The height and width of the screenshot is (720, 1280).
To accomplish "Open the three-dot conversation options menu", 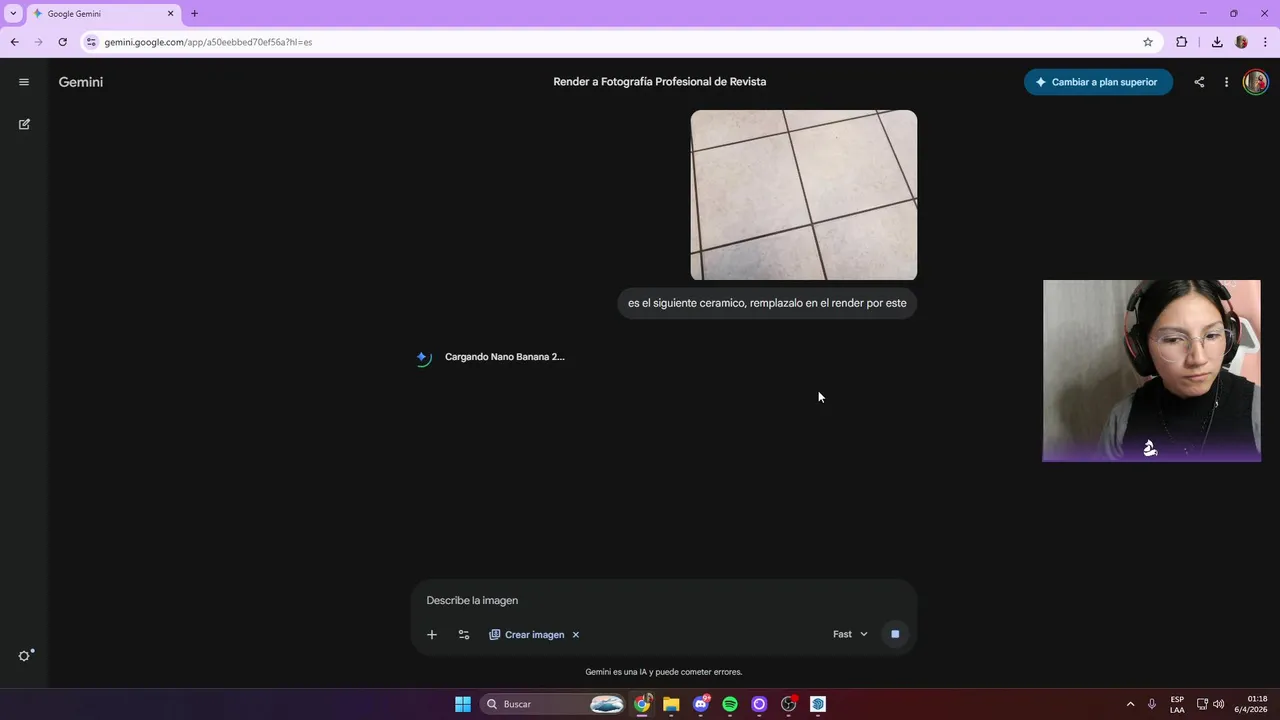I will (1226, 82).
